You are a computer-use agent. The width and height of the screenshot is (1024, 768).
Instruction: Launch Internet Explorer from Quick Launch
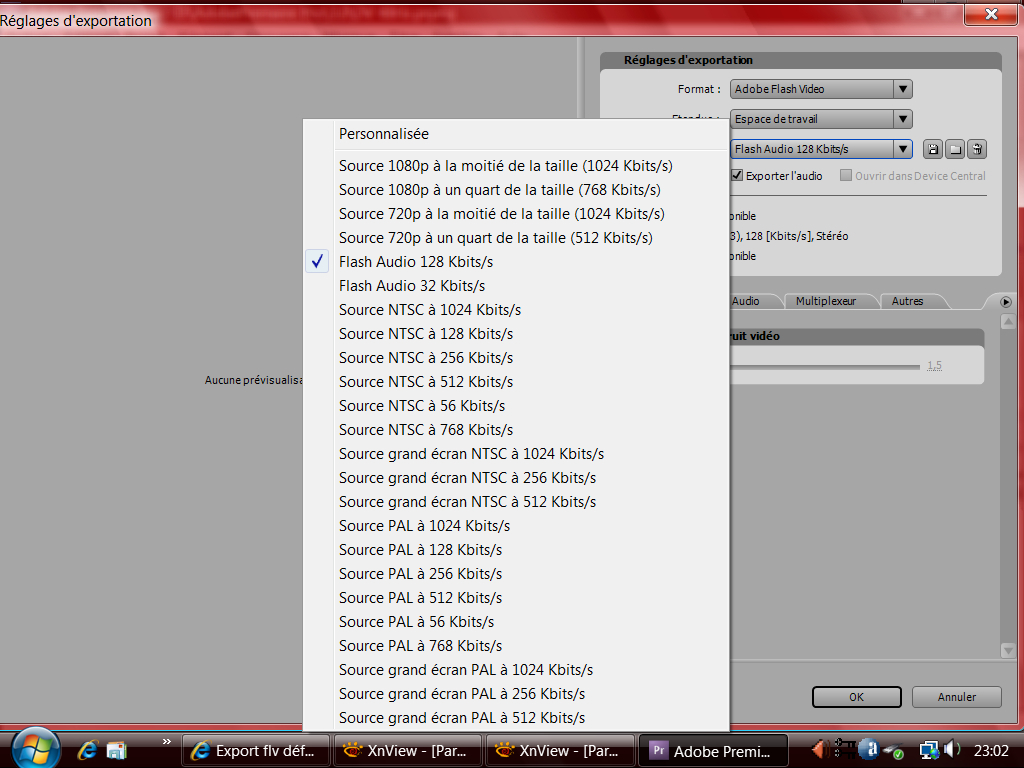[x=87, y=750]
